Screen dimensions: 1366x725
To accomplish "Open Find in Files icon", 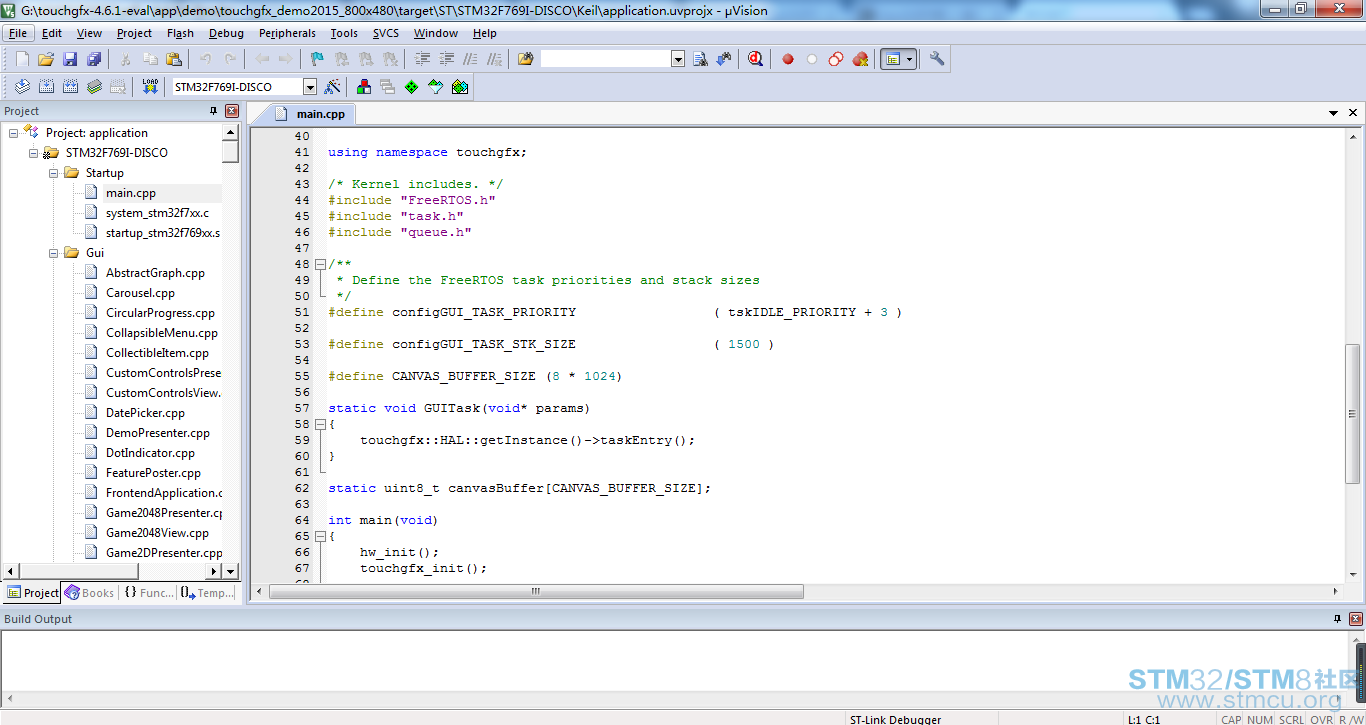I will 526,59.
